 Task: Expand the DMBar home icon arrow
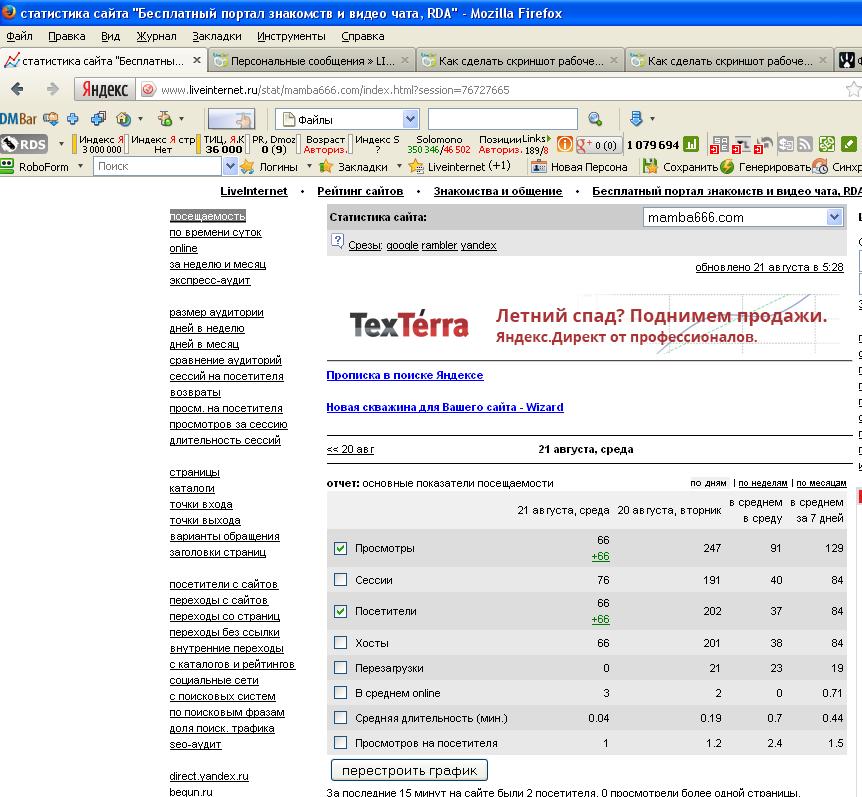tap(140, 119)
